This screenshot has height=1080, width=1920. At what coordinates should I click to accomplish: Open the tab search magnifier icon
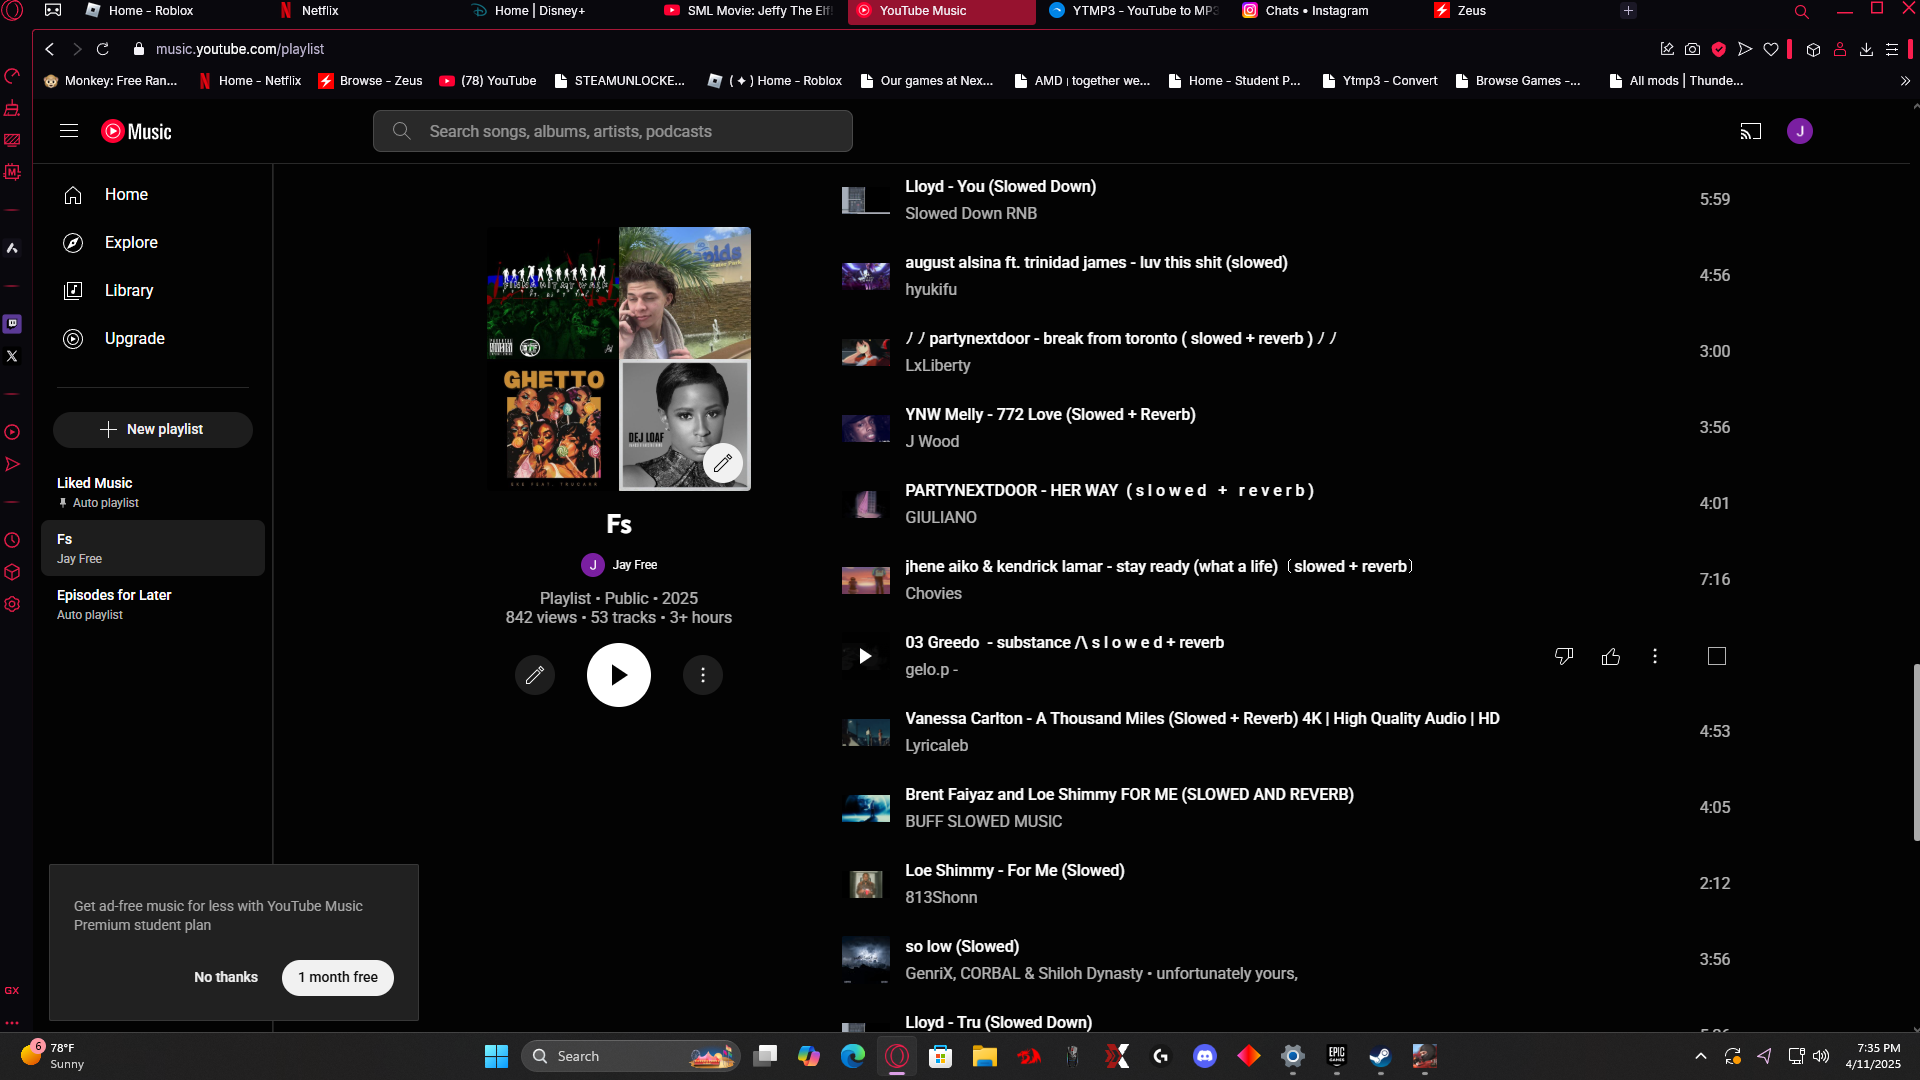tap(1802, 12)
